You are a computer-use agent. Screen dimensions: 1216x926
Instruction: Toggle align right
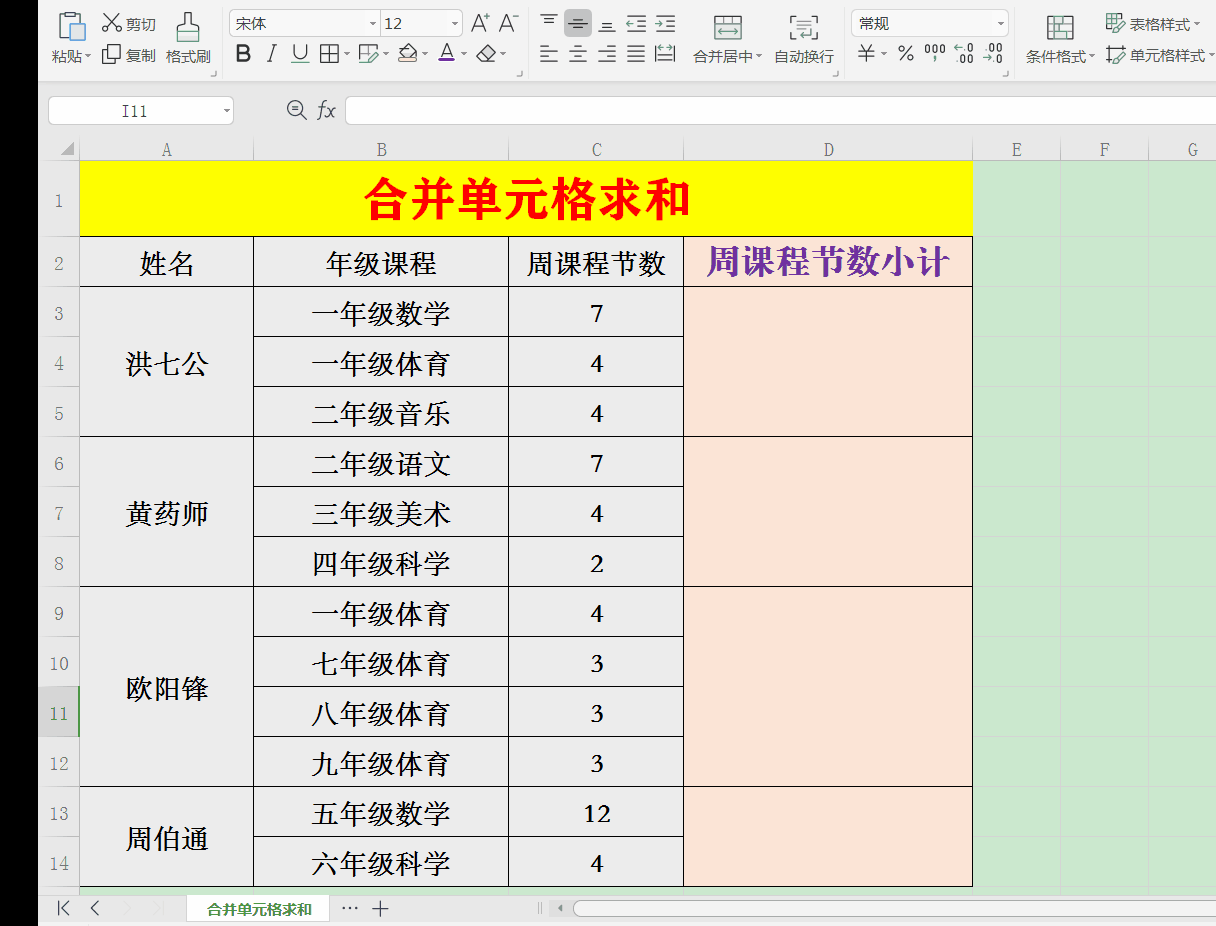coord(607,54)
